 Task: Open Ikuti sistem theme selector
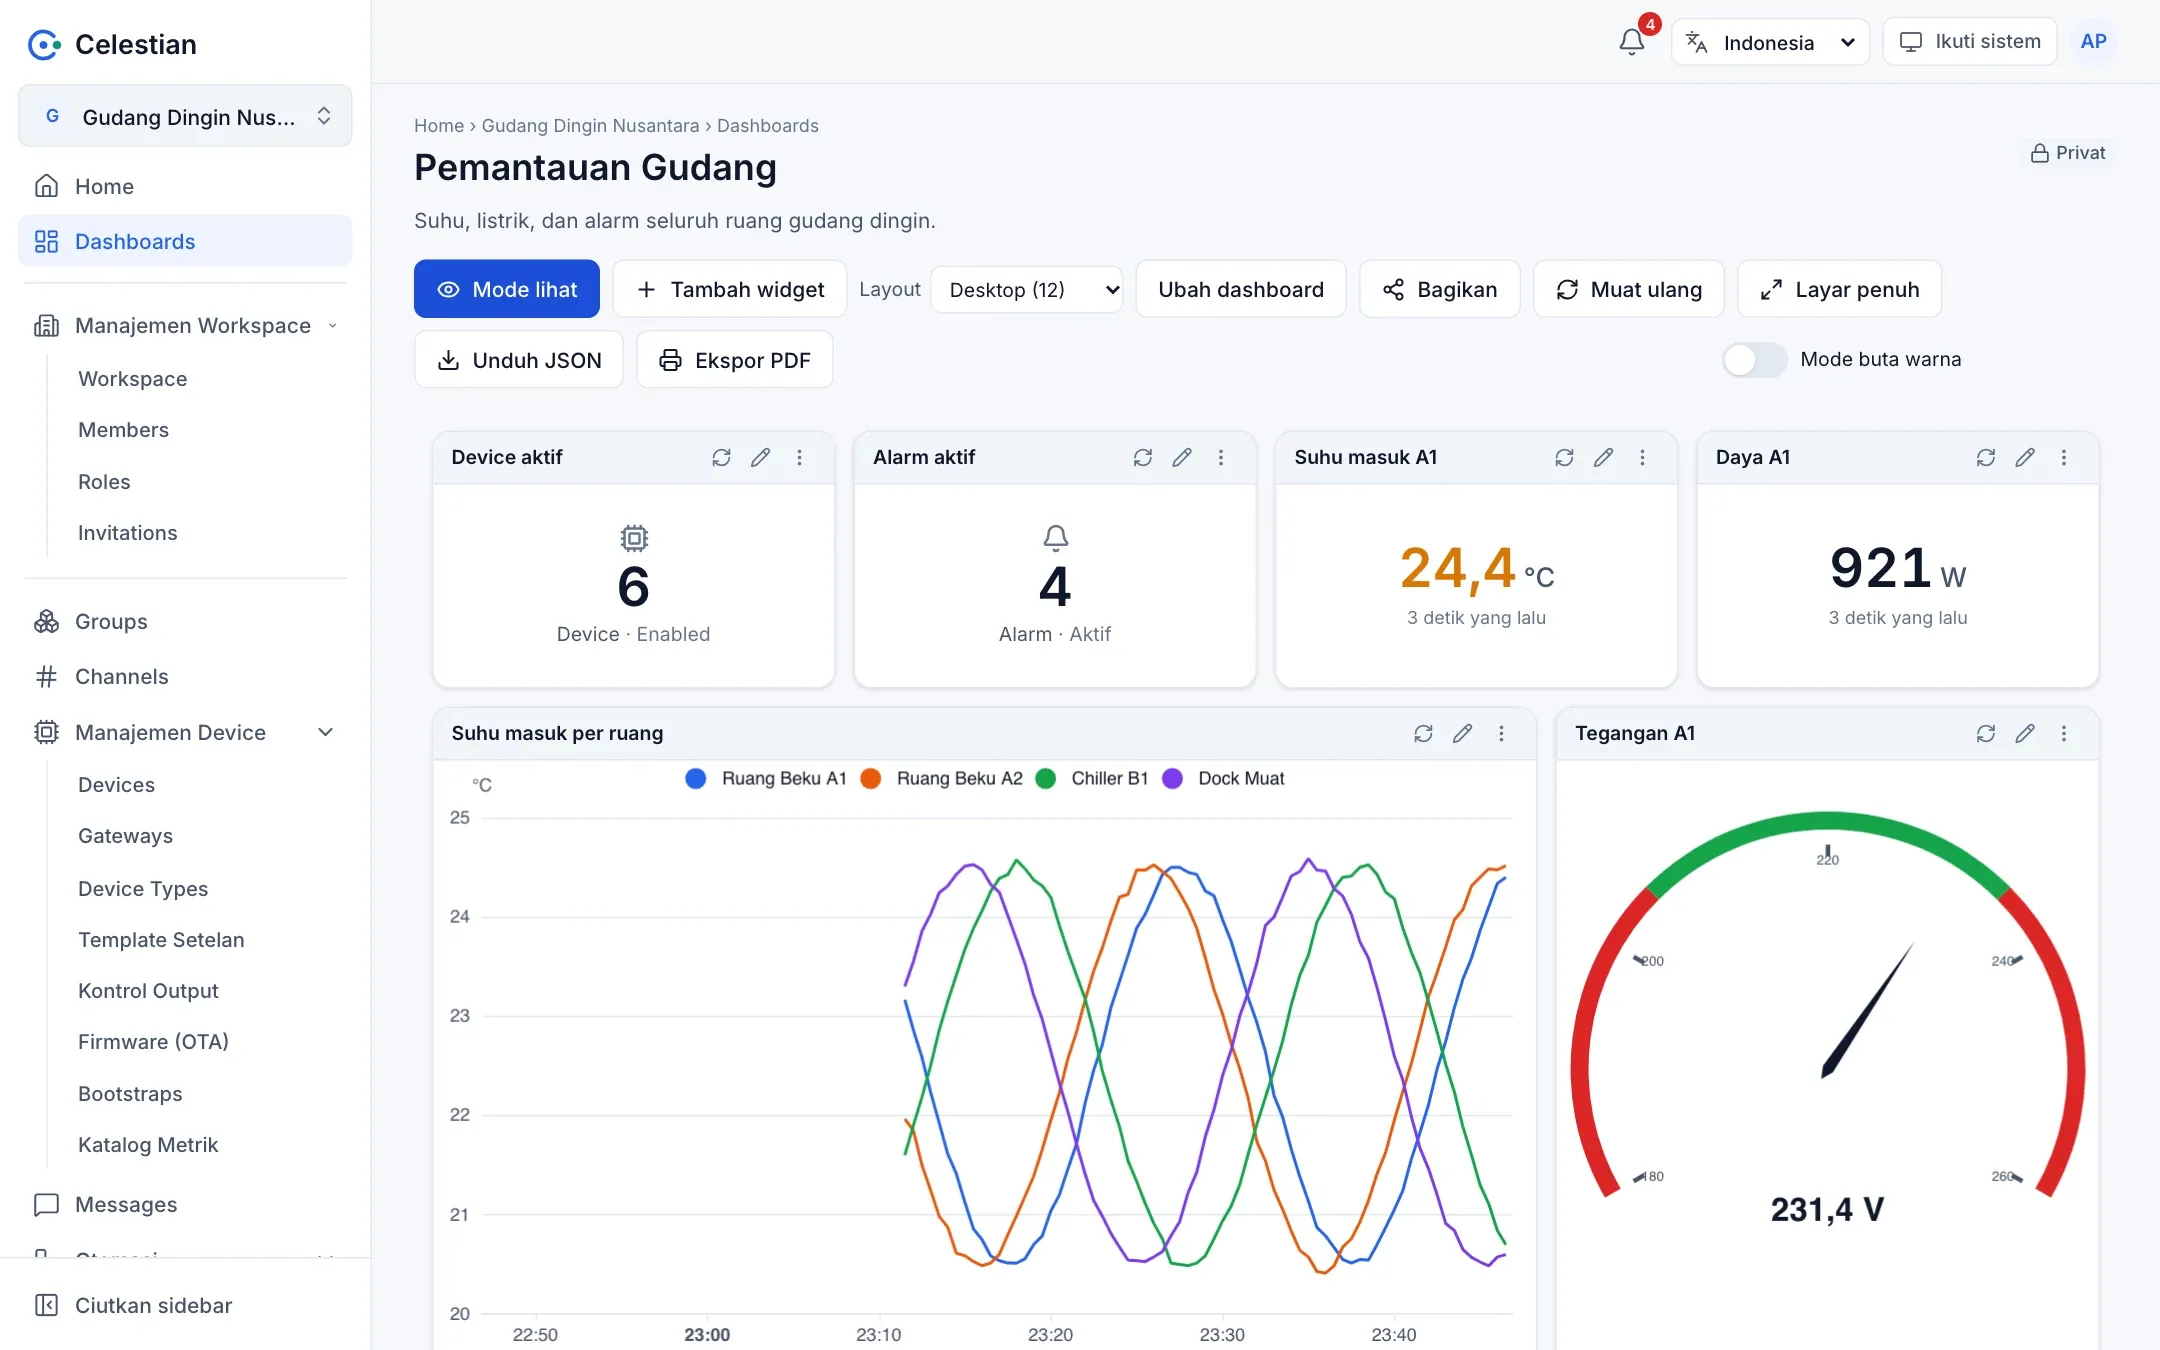(1970, 41)
